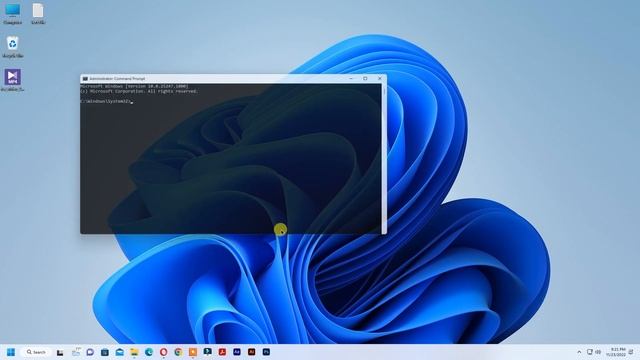This screenshot has width=640, height=360.
Task: Open the Windows Start menu
Action: tap(11, 352)
